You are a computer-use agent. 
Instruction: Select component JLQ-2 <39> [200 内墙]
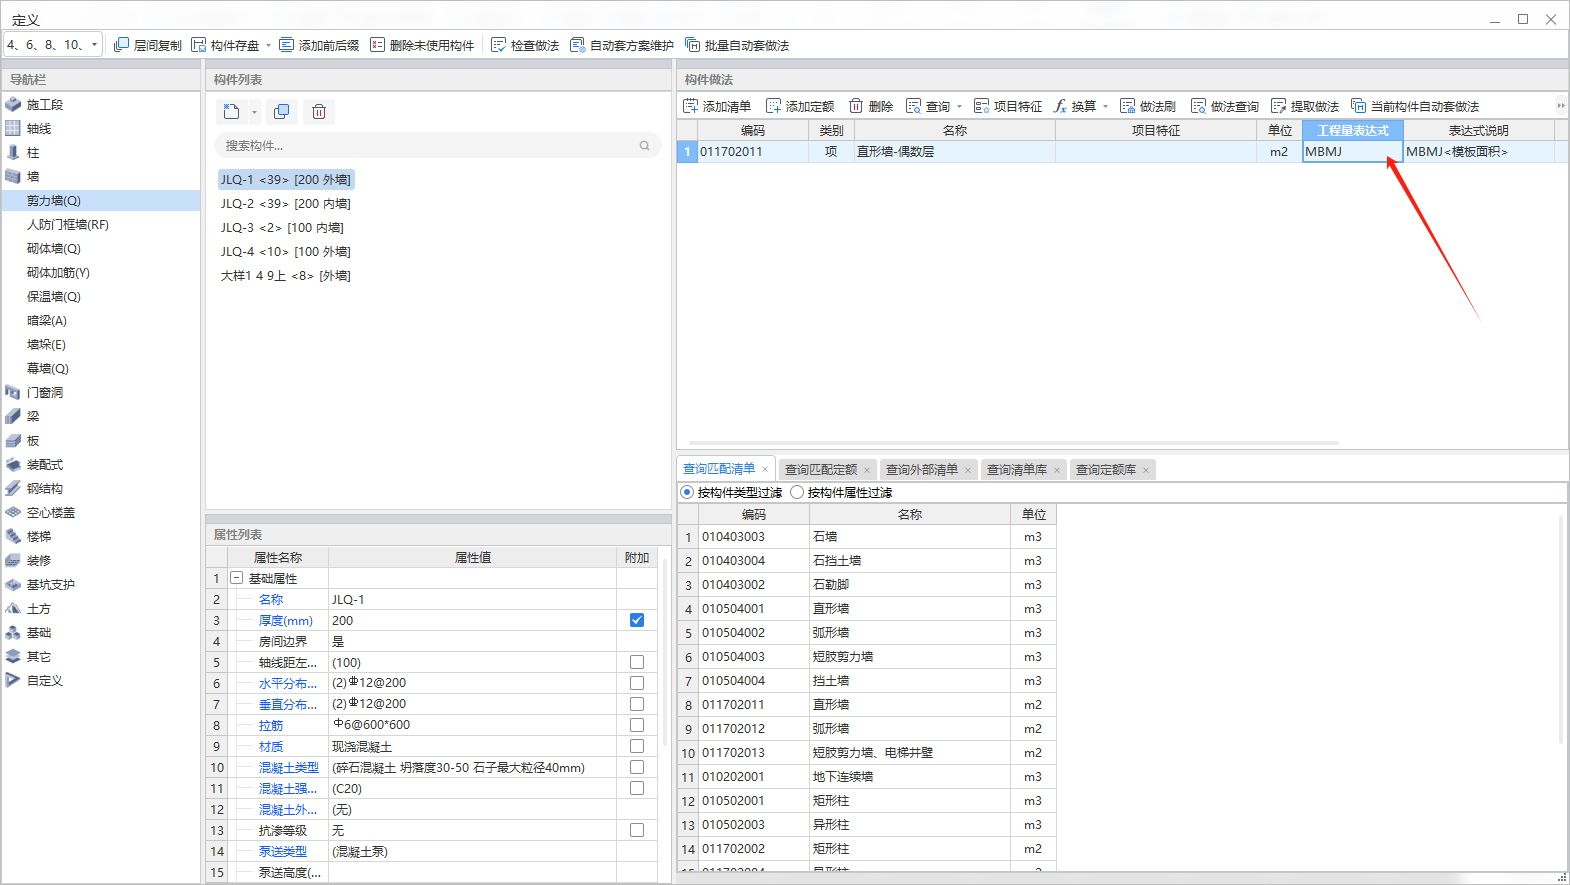pyautogui.click(x=286, y=203)
